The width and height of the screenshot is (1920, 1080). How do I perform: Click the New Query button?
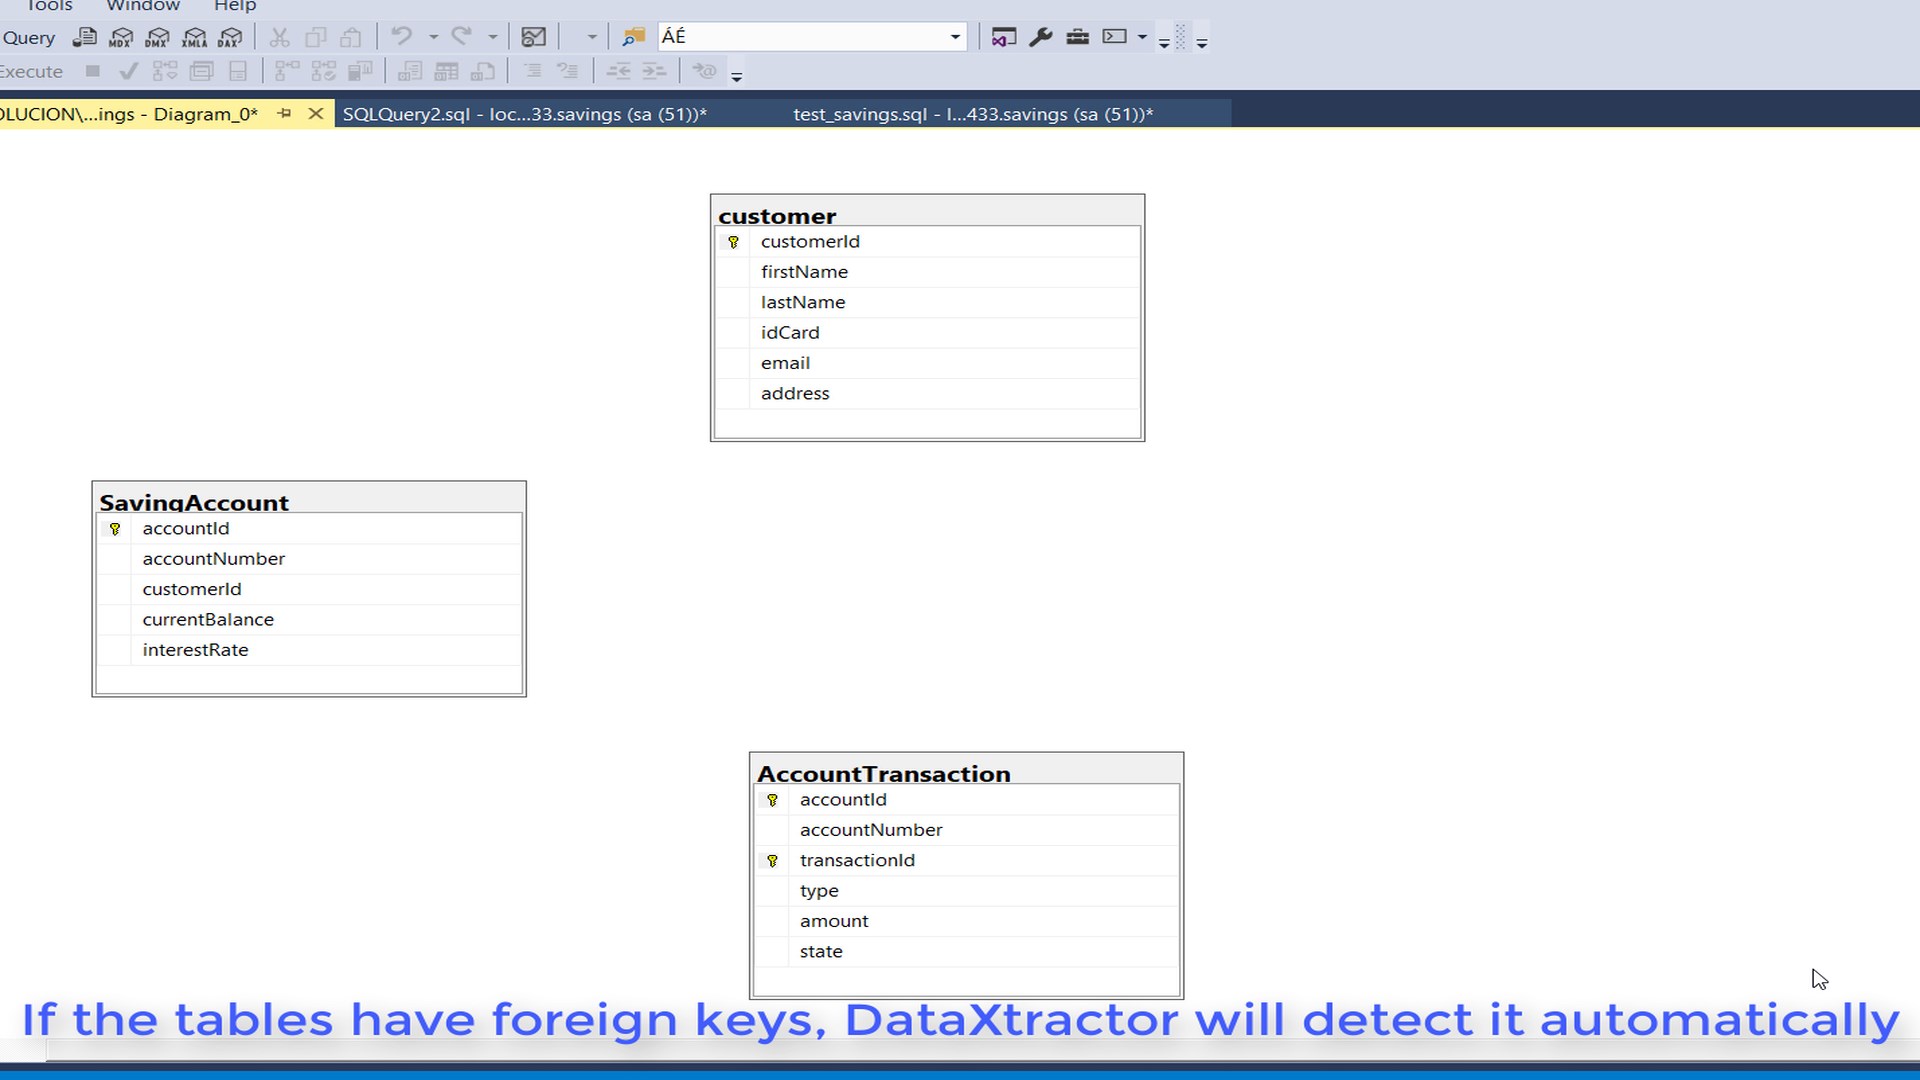[28, 38]
